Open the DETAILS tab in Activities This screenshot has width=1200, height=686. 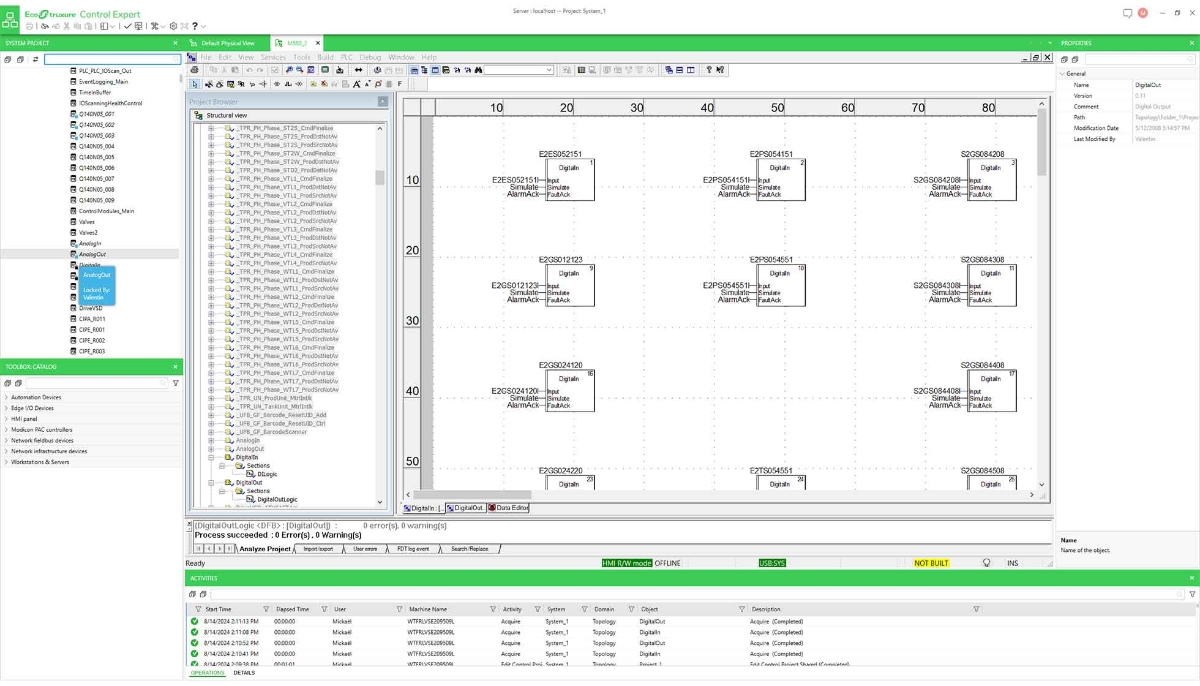[244, 673]
